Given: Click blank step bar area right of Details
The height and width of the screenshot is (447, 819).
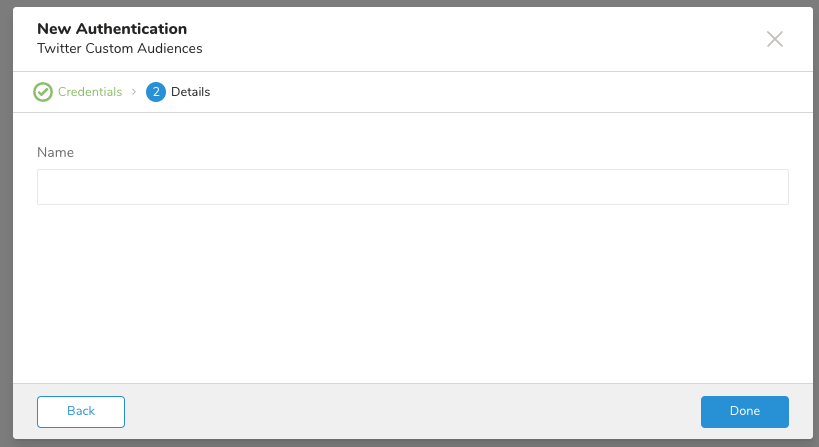Looking at the screenshot, I should [x=500, y=92].
